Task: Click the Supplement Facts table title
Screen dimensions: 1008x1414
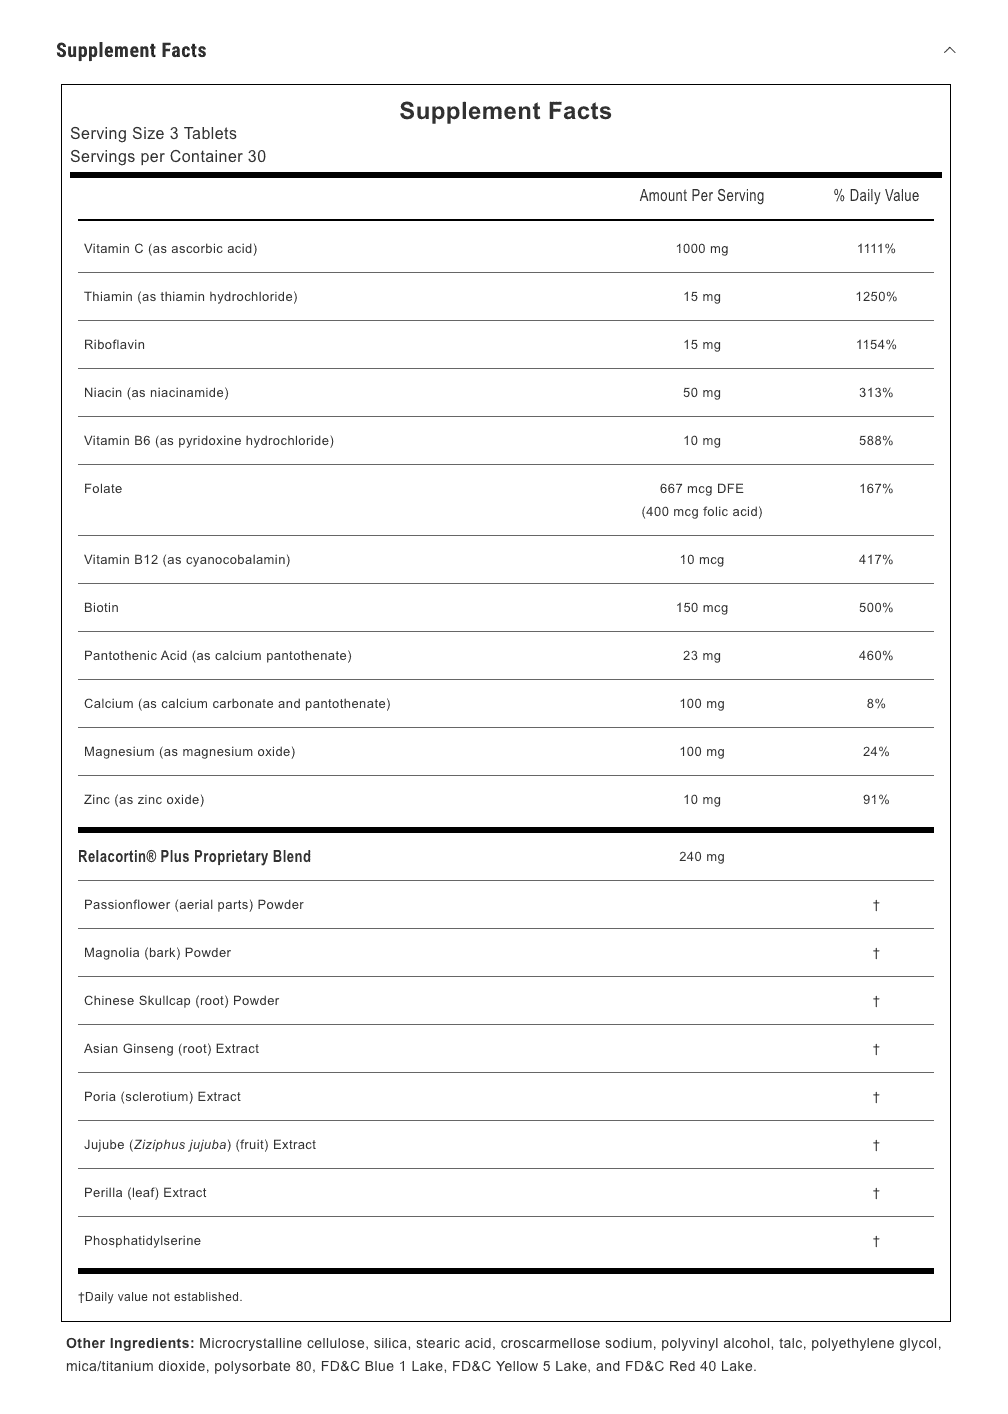Action: [505, 111]
